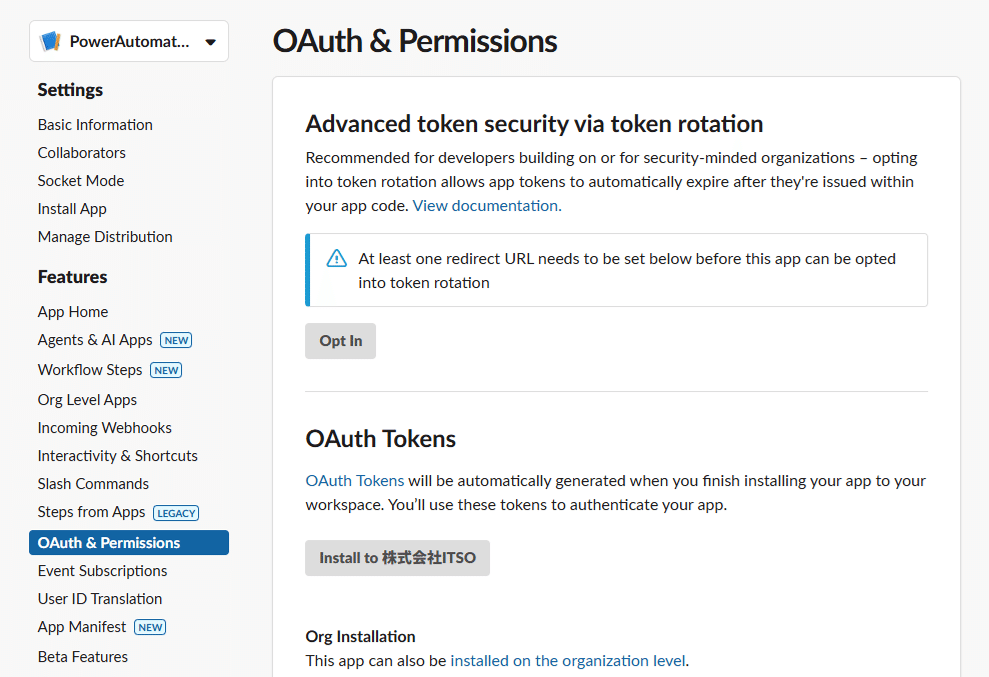Click the warning triangle icon
989x677 pixels.
337,259
